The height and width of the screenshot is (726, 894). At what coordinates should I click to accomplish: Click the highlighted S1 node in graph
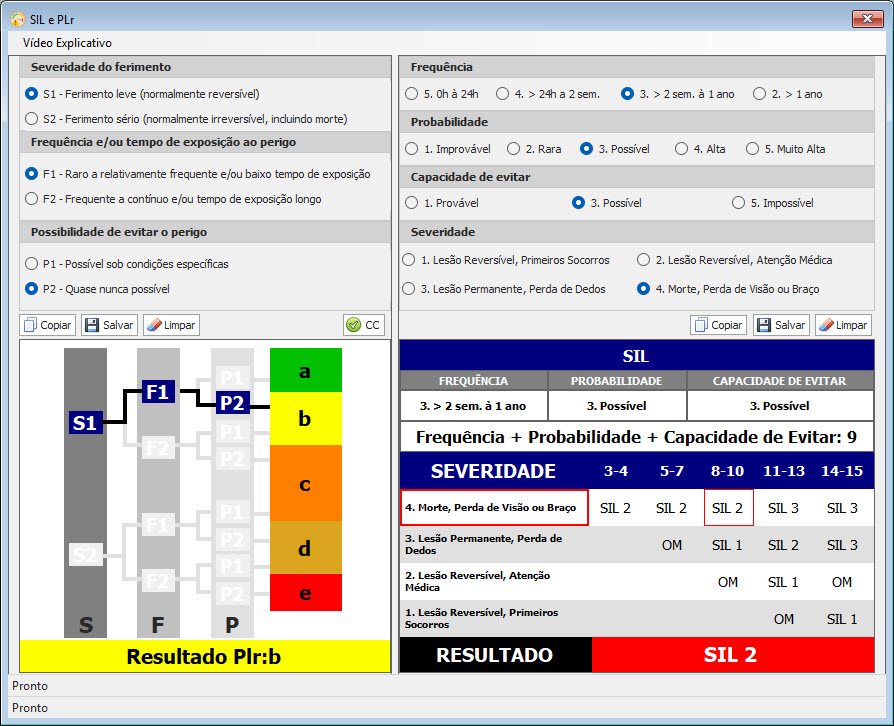click(x=86, y=423)
